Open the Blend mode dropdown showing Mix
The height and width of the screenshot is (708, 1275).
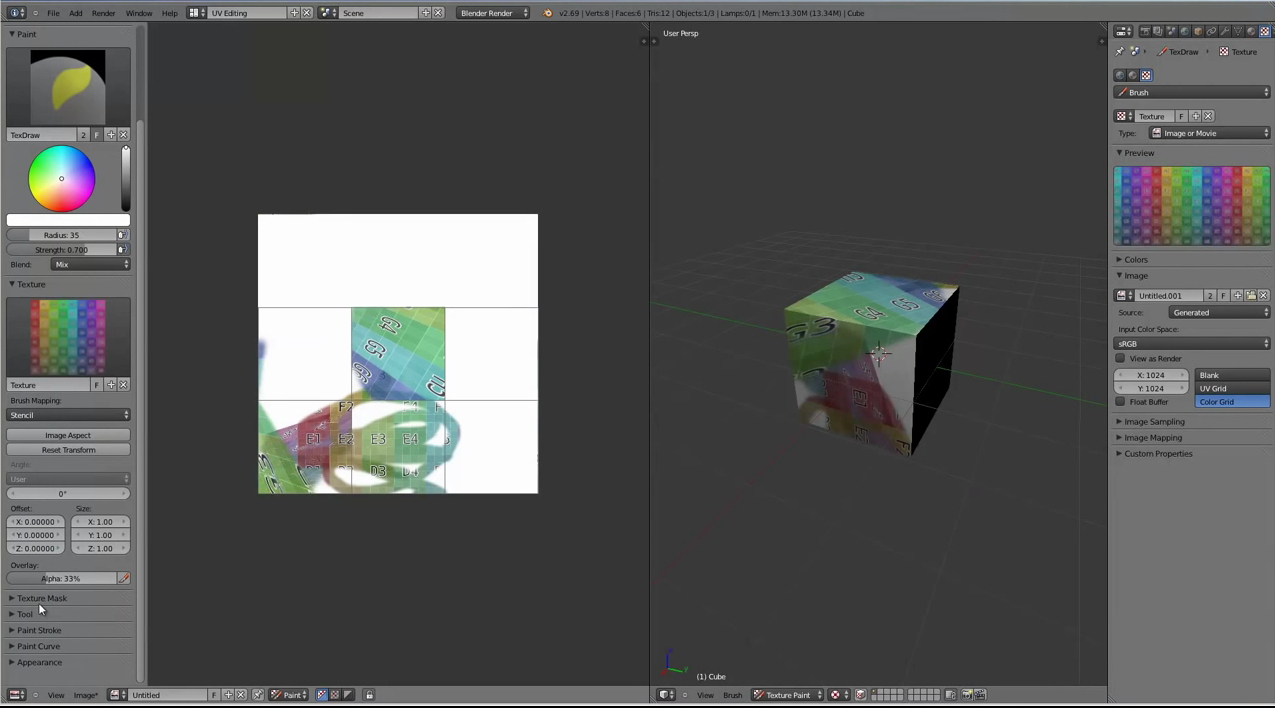pos(90,264)
